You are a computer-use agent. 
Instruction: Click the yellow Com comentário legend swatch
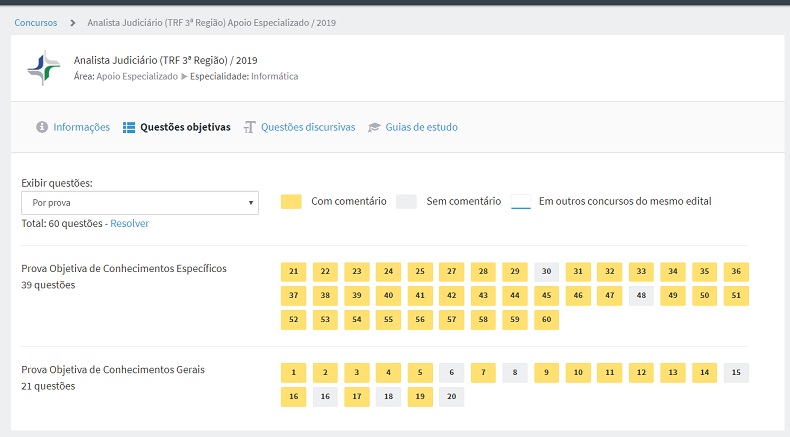[291, 202]
